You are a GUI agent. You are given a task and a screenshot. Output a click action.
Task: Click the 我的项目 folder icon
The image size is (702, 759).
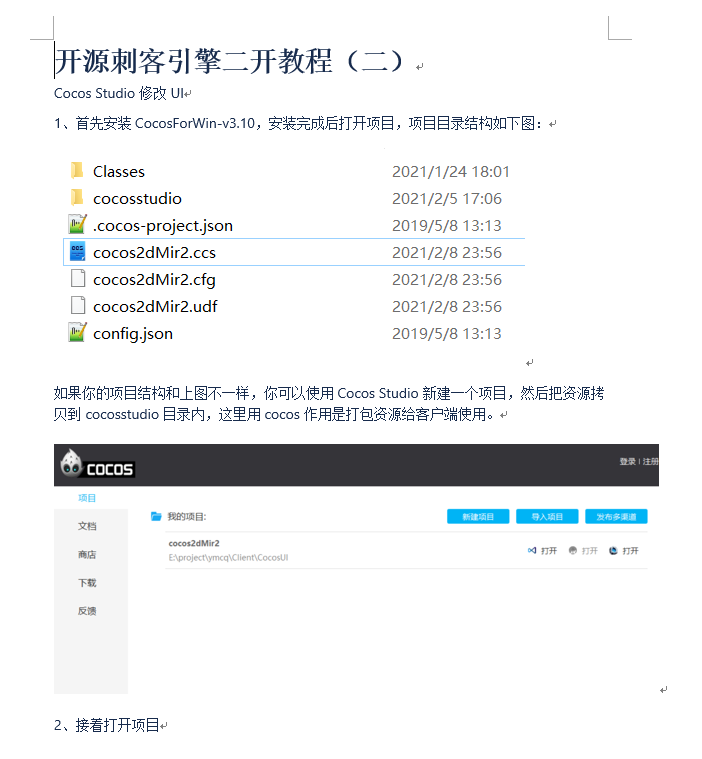tap(156, 517)
